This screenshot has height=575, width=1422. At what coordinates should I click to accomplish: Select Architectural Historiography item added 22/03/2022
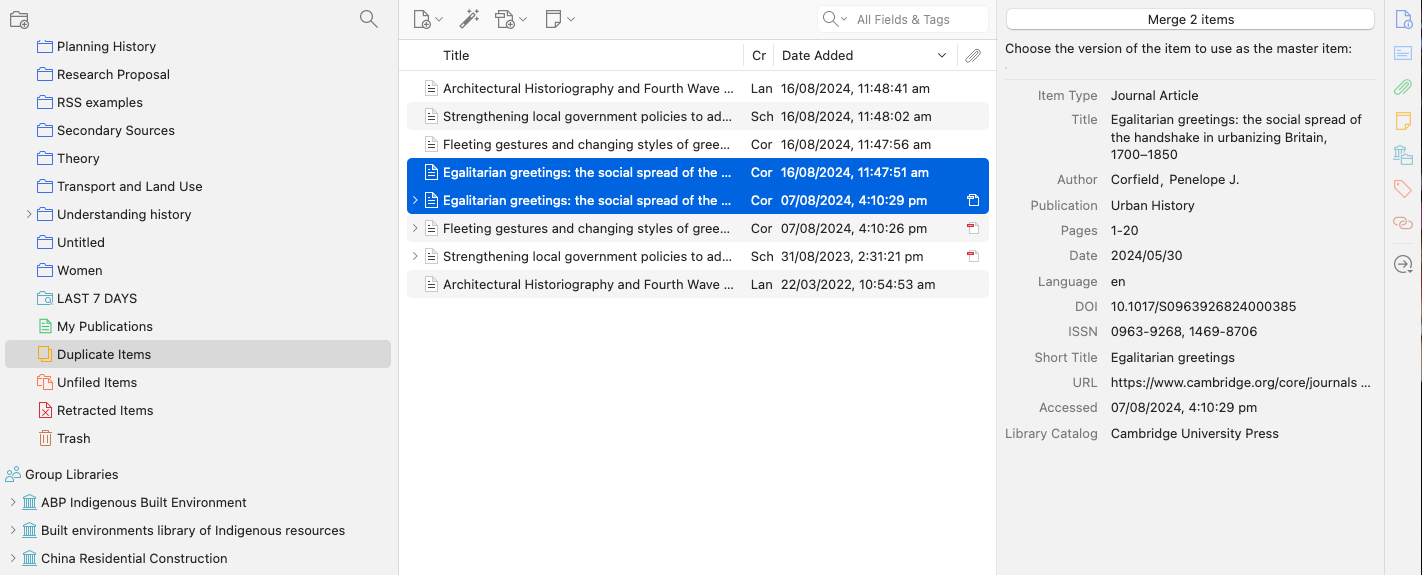(698, 284)
